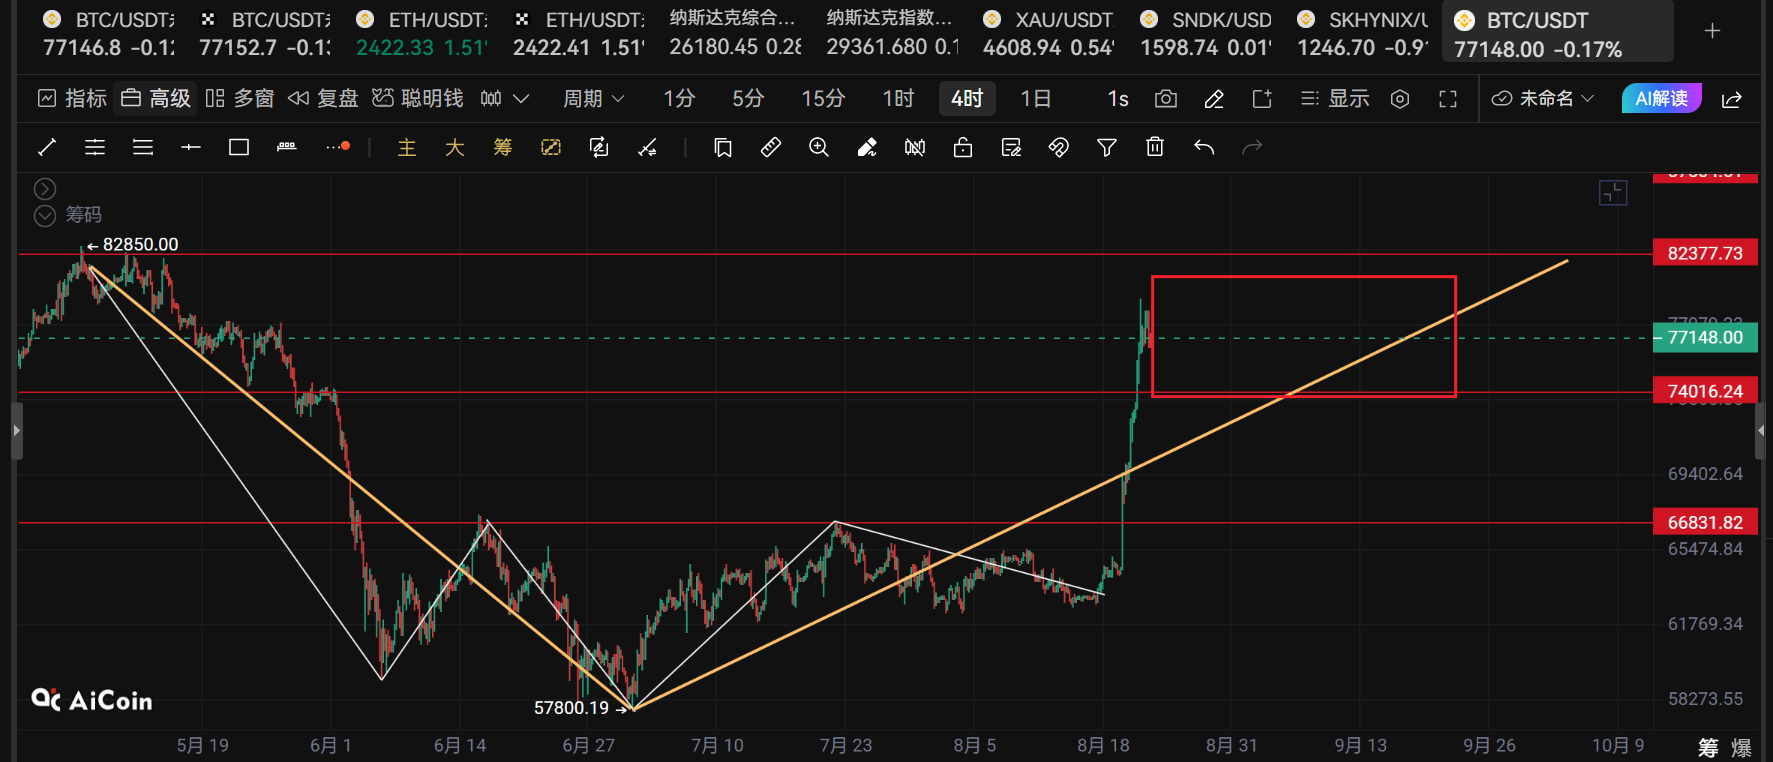Select the 1s timeframe
This screenshot has height=762, width=1773.
pos(1118,98)
